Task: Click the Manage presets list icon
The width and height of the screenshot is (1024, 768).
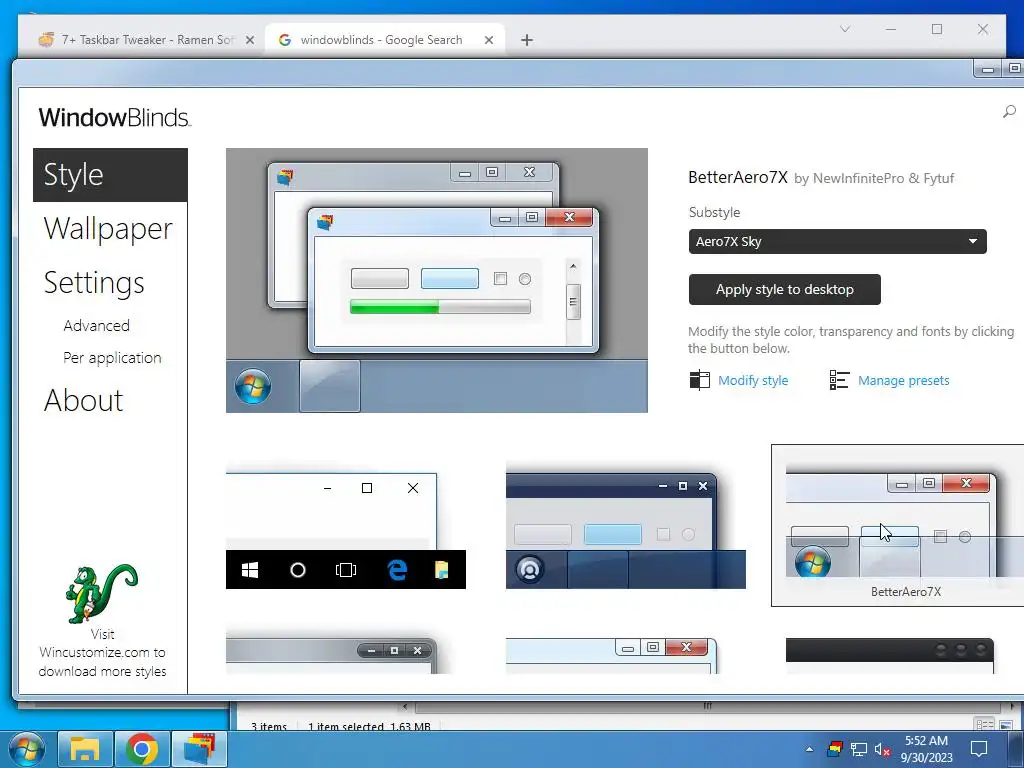Action: (839, 380)
